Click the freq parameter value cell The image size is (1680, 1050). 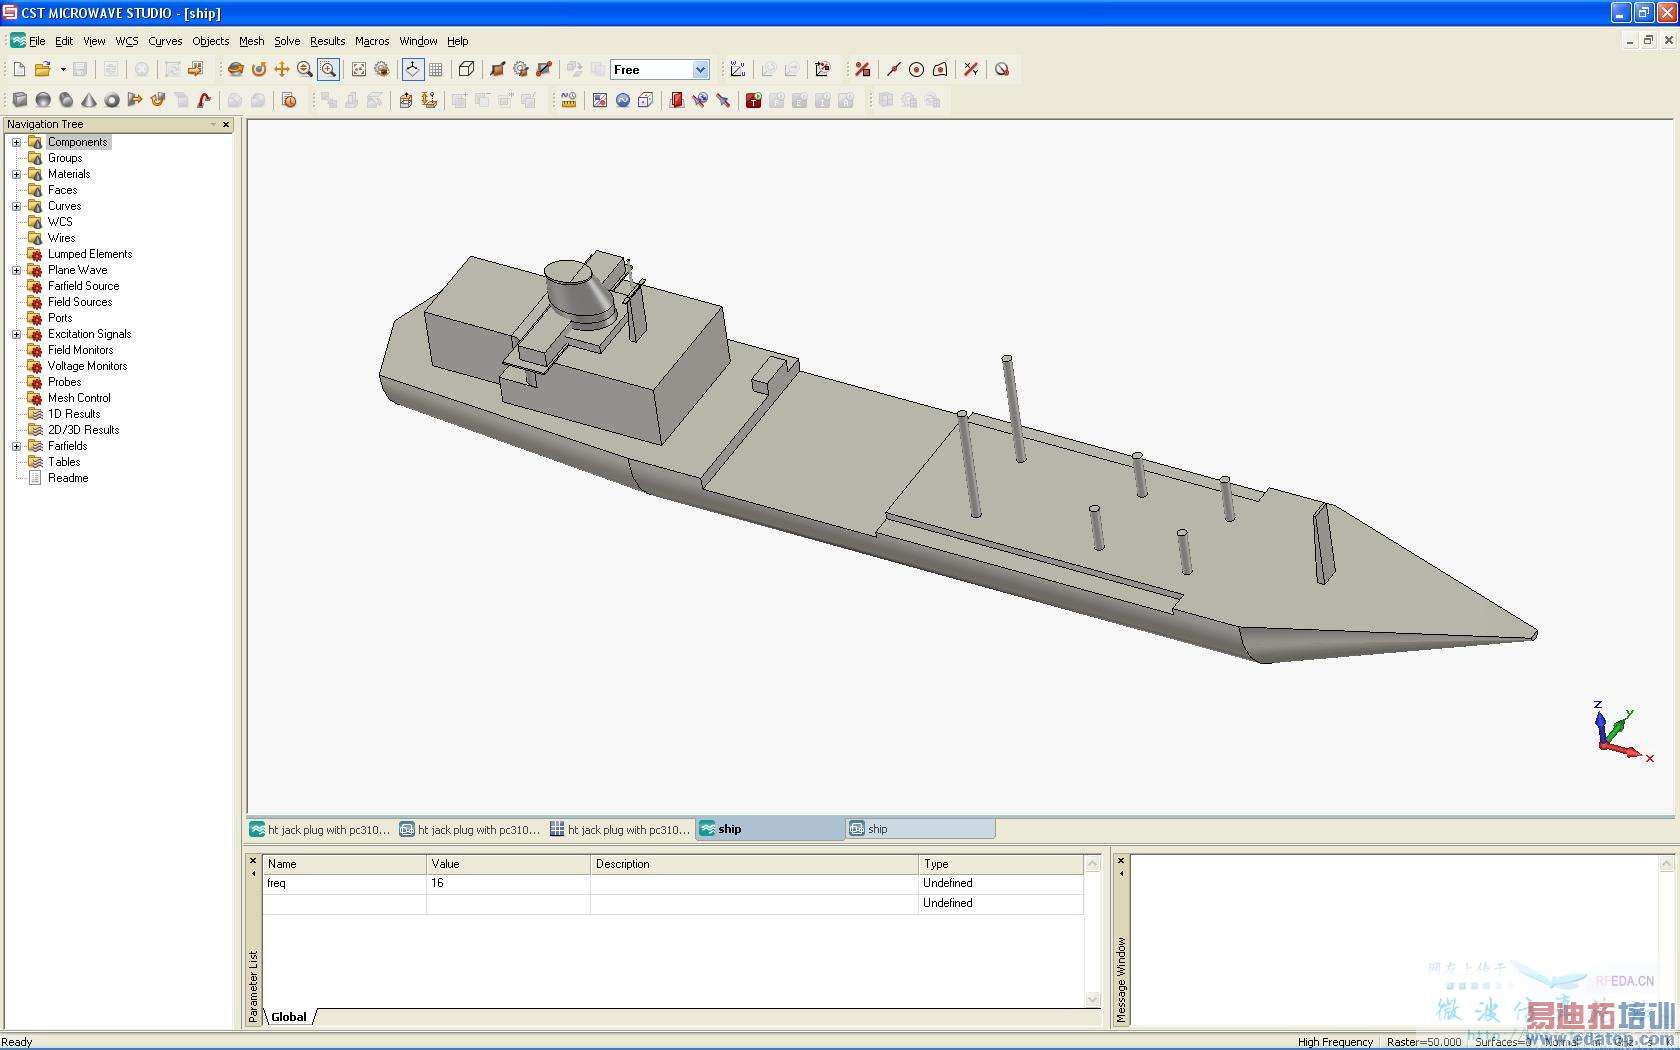[x=507, y=883]
